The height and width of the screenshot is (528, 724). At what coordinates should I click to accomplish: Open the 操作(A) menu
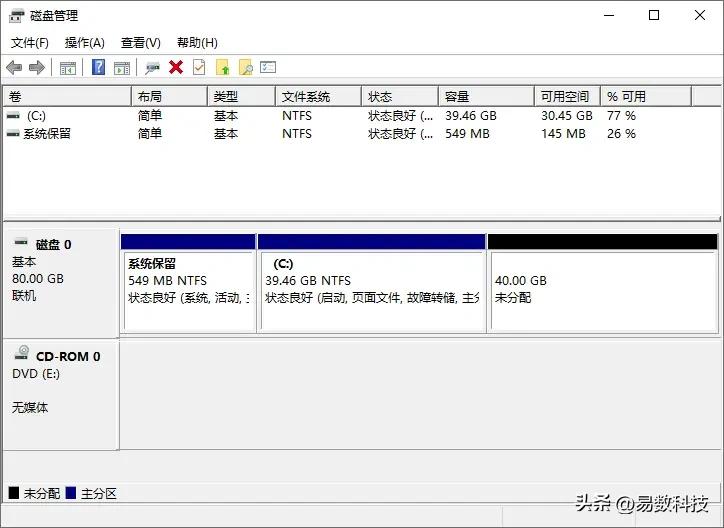click(x=84, y=43)
